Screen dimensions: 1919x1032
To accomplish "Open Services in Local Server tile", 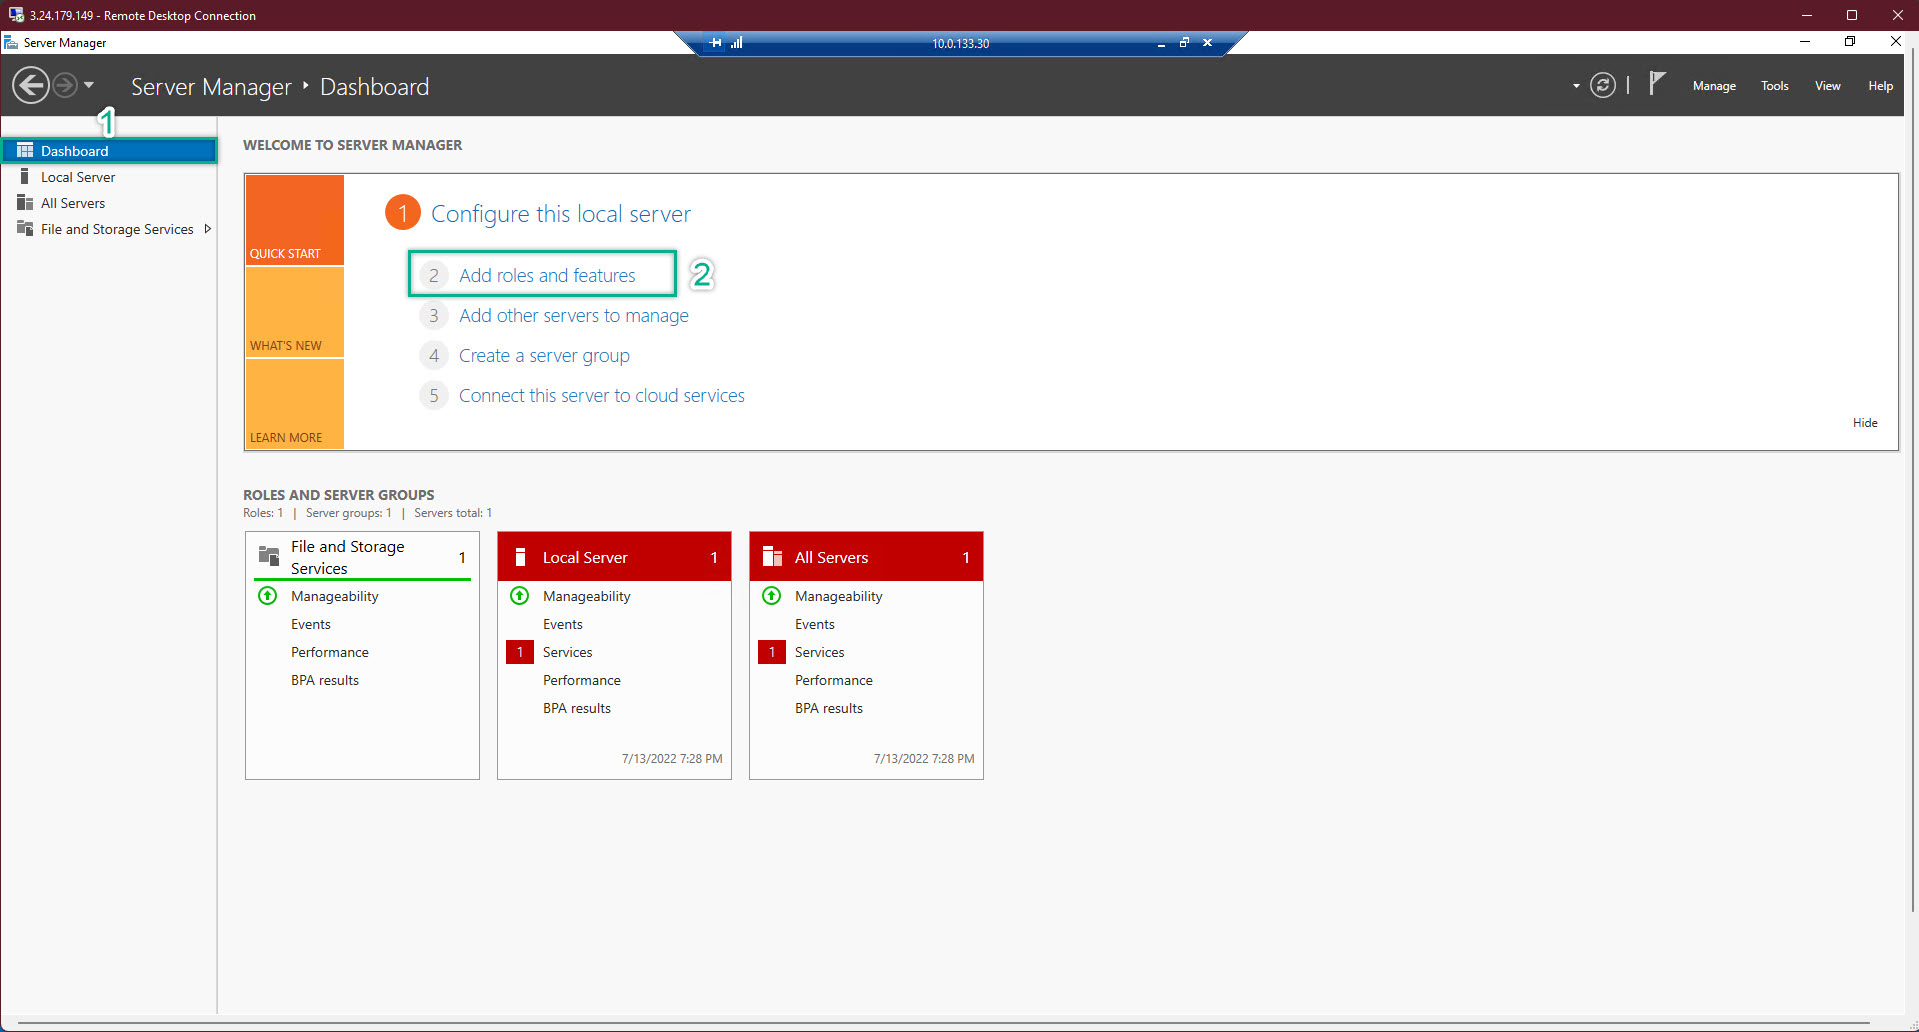I will click(568, 652).
